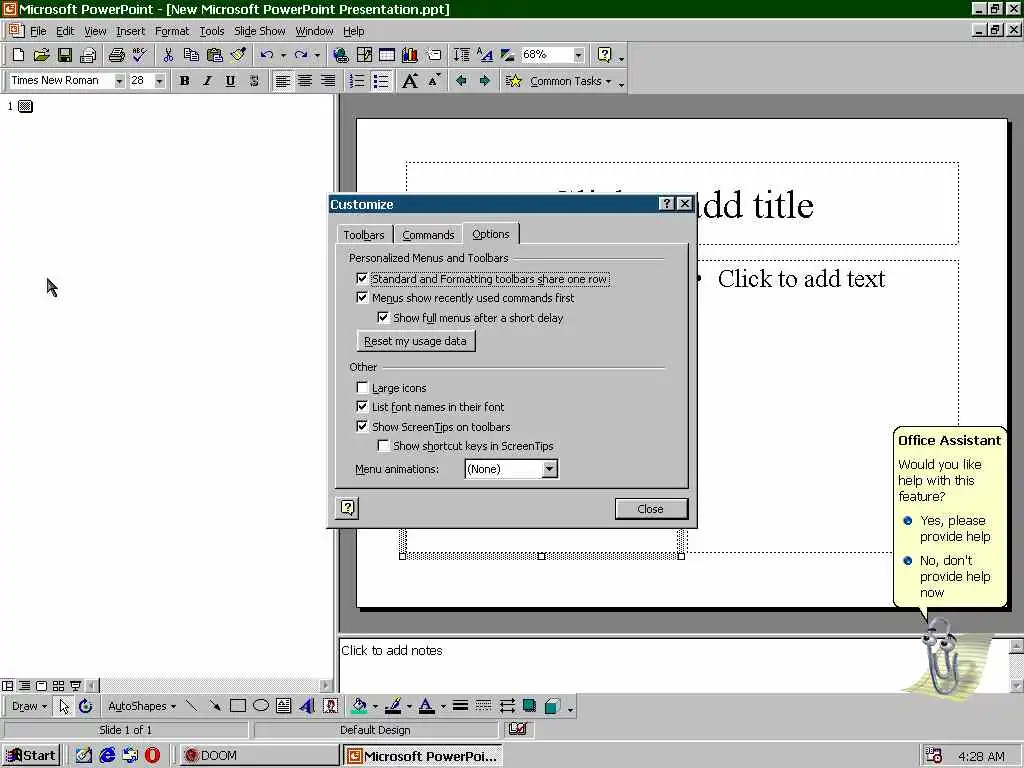This screenshot has width=1024, height=768.
Task: Switch to the Commands tab
Action: tap(428, 235)
